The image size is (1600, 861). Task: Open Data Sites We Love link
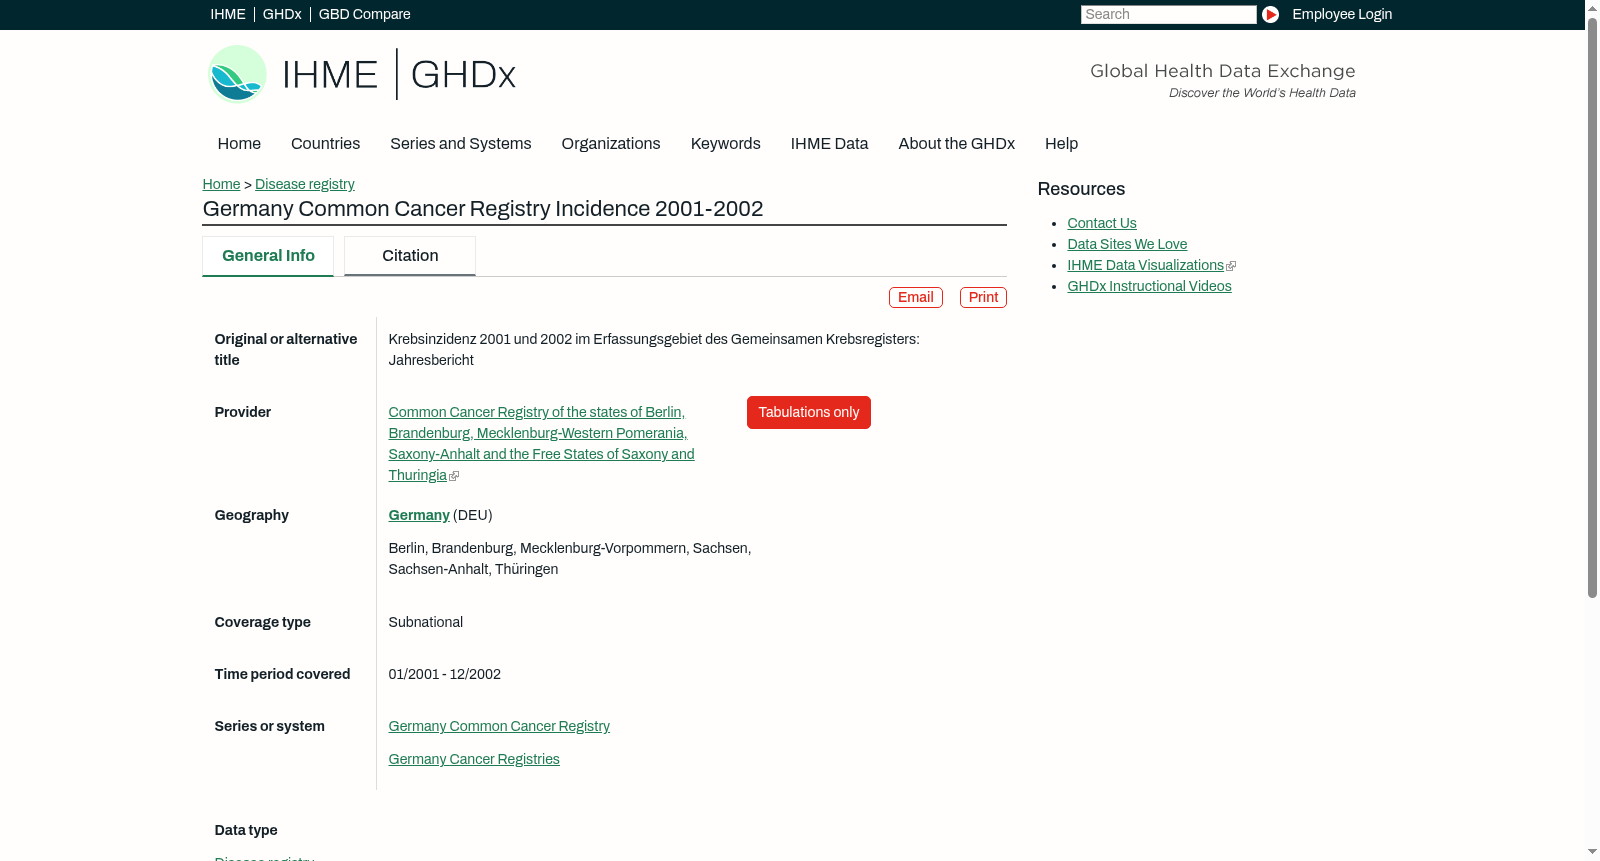[x=1127, y=244]
